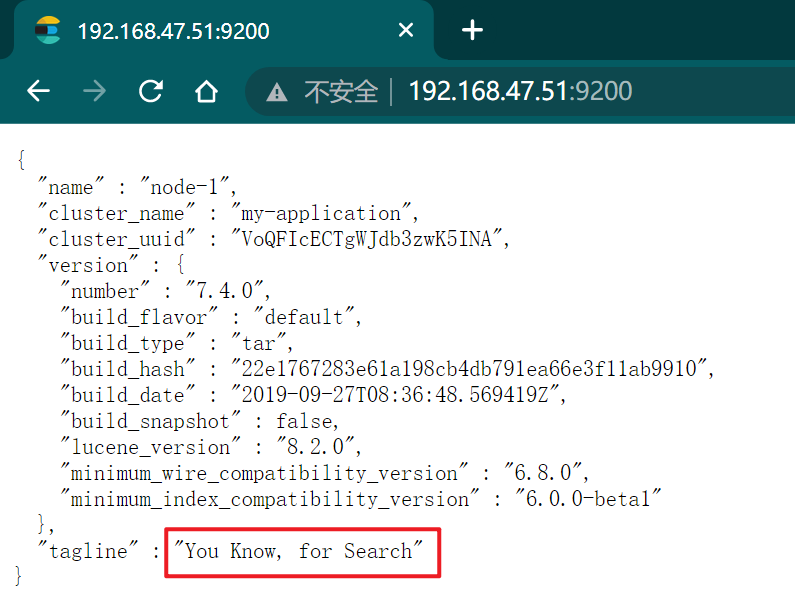Click minimum index compatibility "6.0.0-beta1"
795x616 pixels.
[588, 499]
